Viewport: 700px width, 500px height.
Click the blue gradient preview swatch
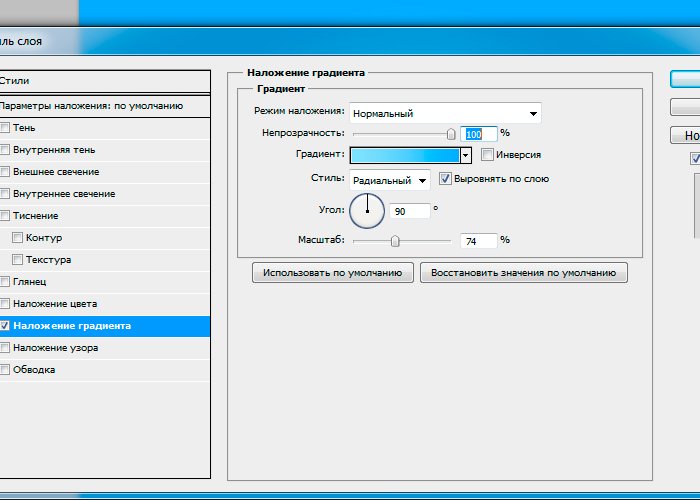coord(403,155)
